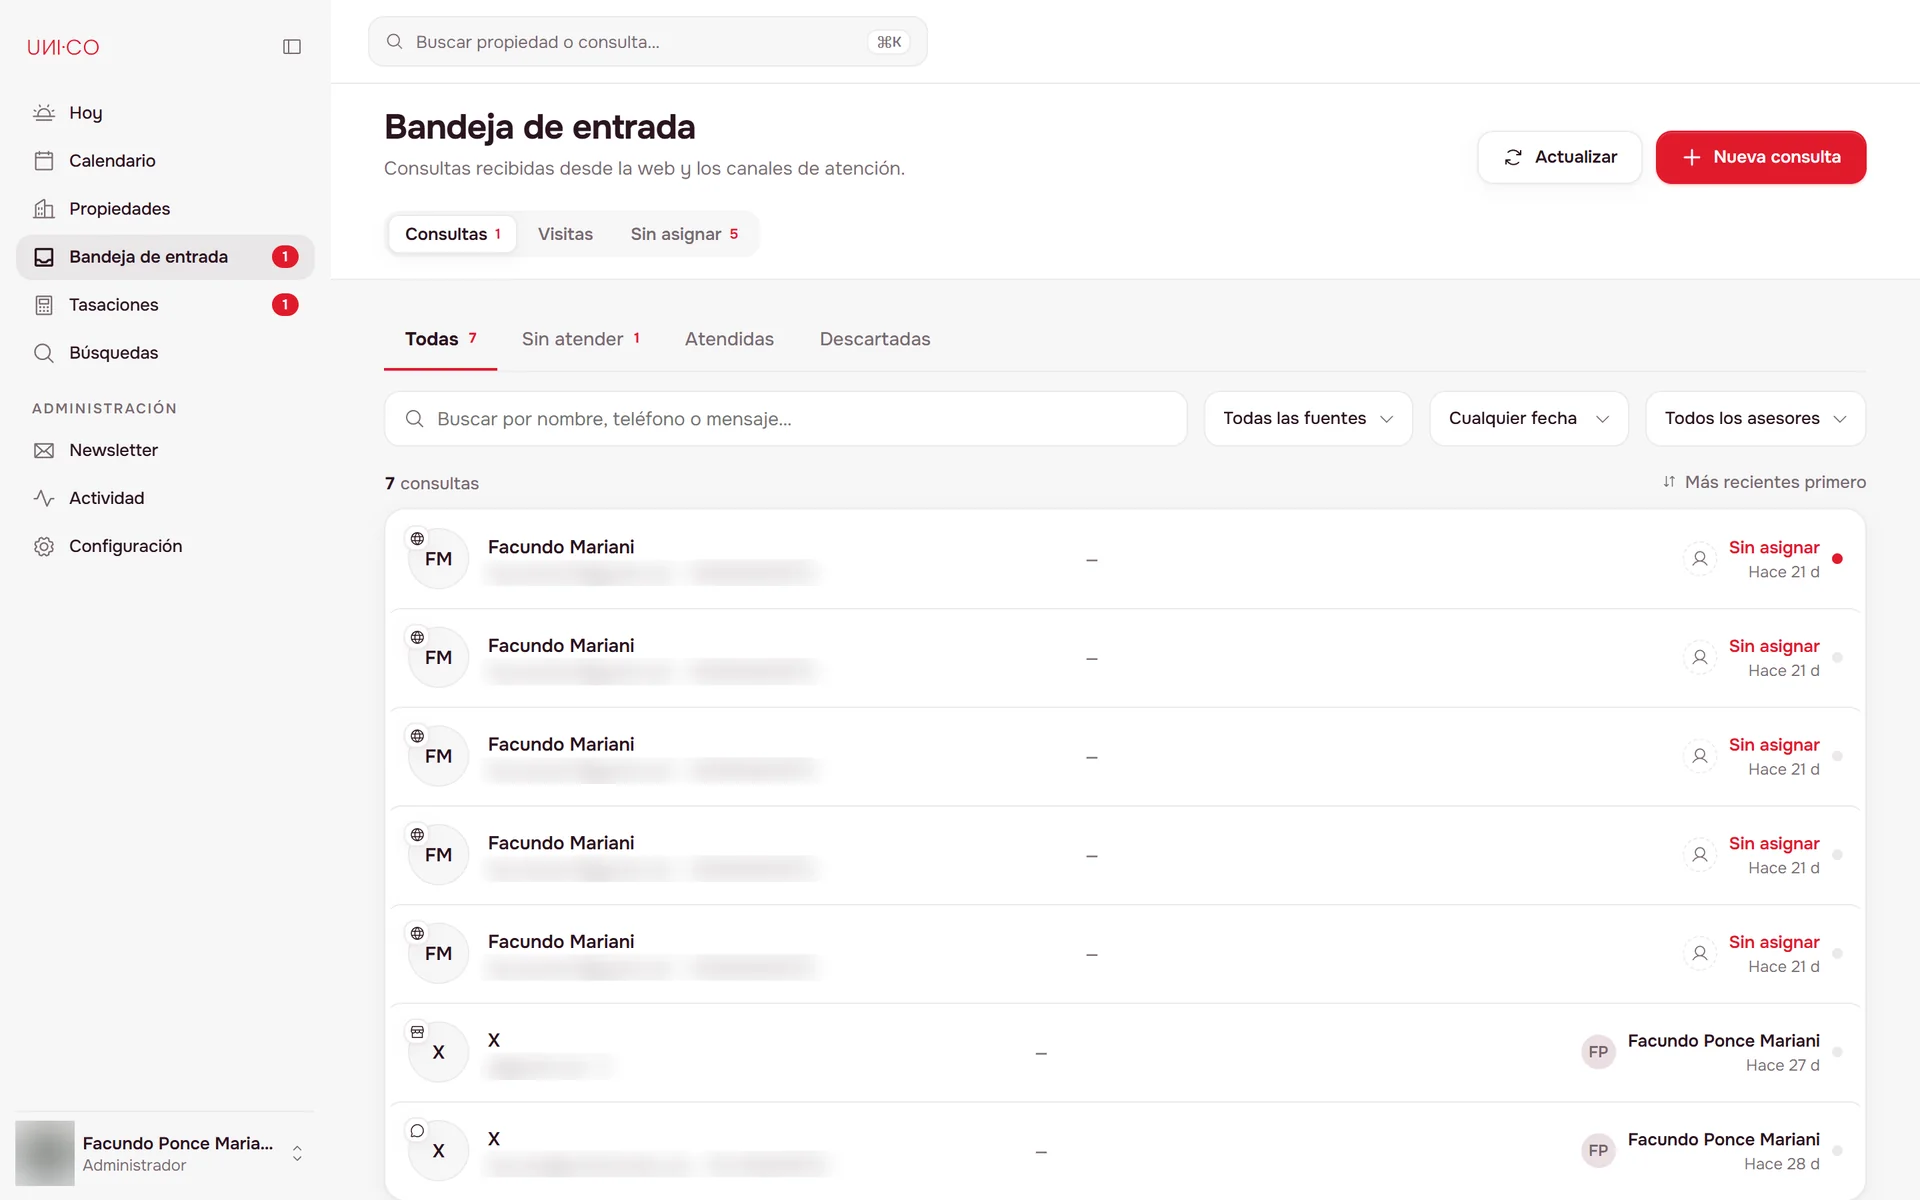
Task: Click the Actualizar button
Action: 1560,157
